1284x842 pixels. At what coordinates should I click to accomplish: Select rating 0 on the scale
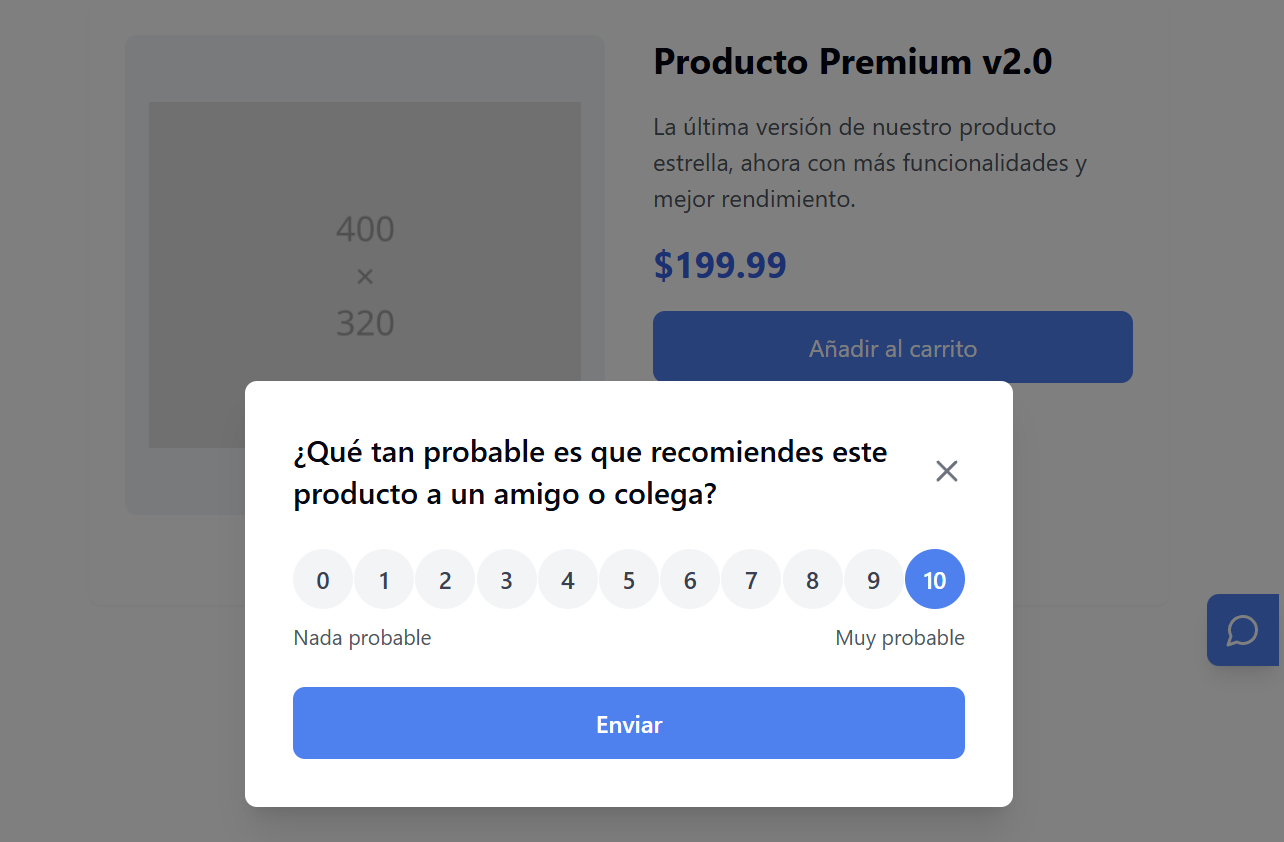(x=323, y=580)
